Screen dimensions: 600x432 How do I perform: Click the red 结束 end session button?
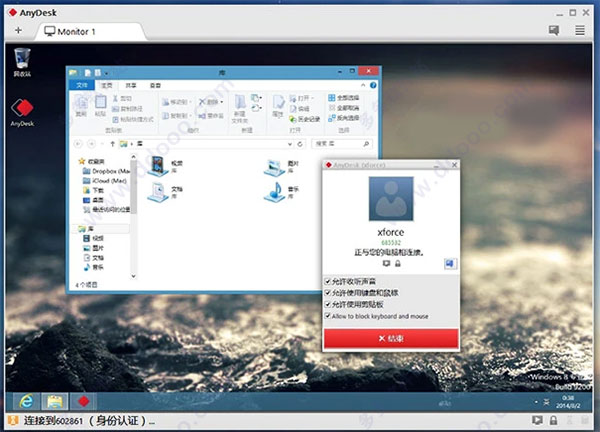point(391,338)
